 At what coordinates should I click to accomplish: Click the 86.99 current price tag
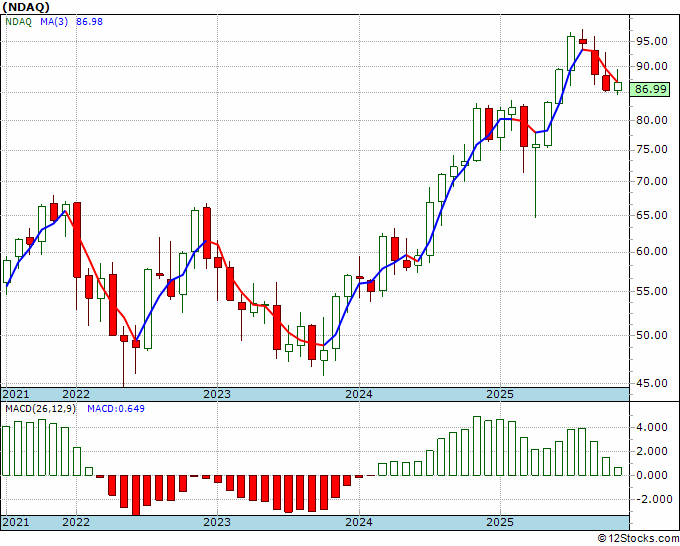coord(650,89)
